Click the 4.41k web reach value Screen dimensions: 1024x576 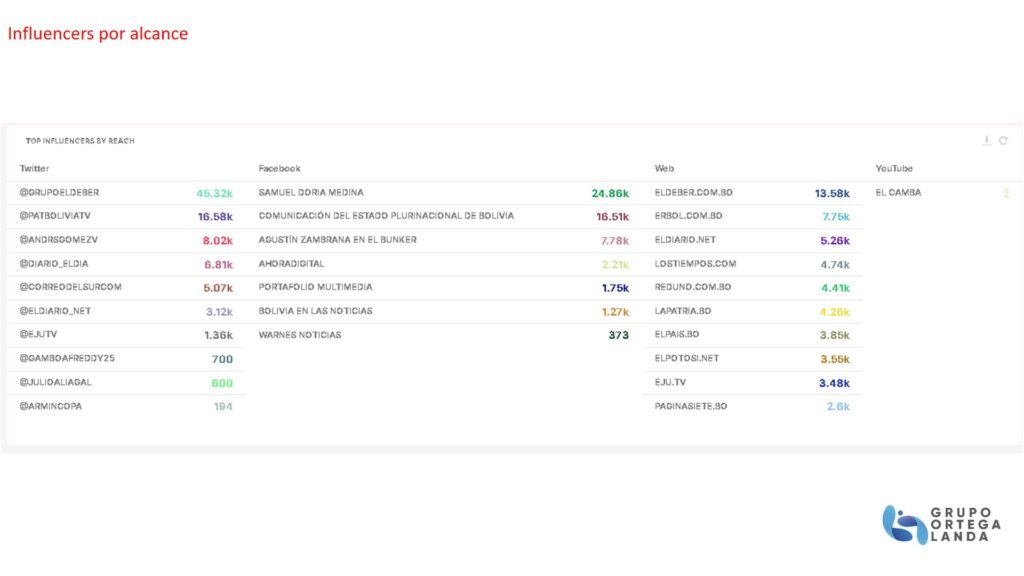(835, 287)
